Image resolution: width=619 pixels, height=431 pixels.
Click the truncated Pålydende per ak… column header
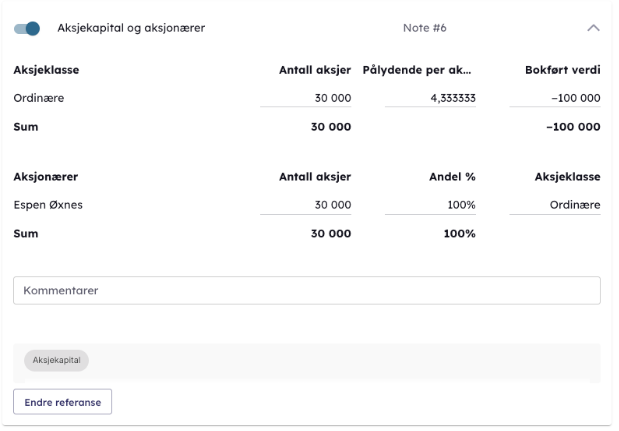pos(417,71)
